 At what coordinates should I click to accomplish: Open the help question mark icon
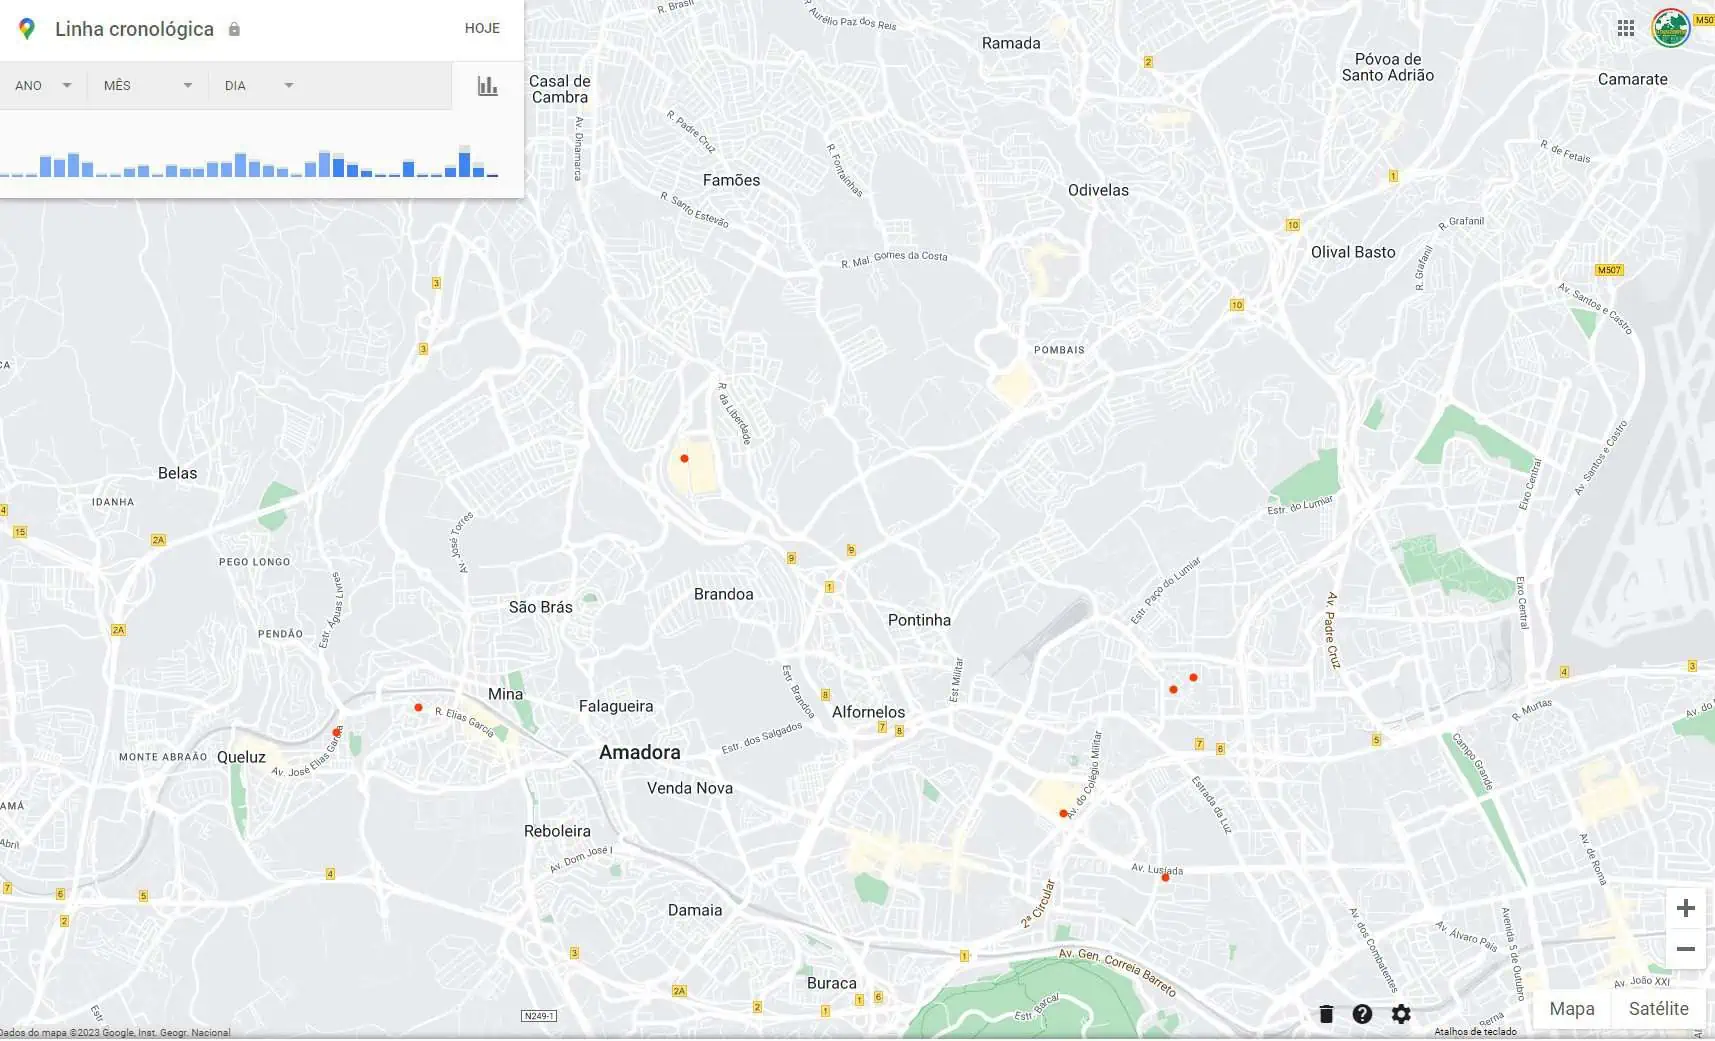coord(1362,1014)
